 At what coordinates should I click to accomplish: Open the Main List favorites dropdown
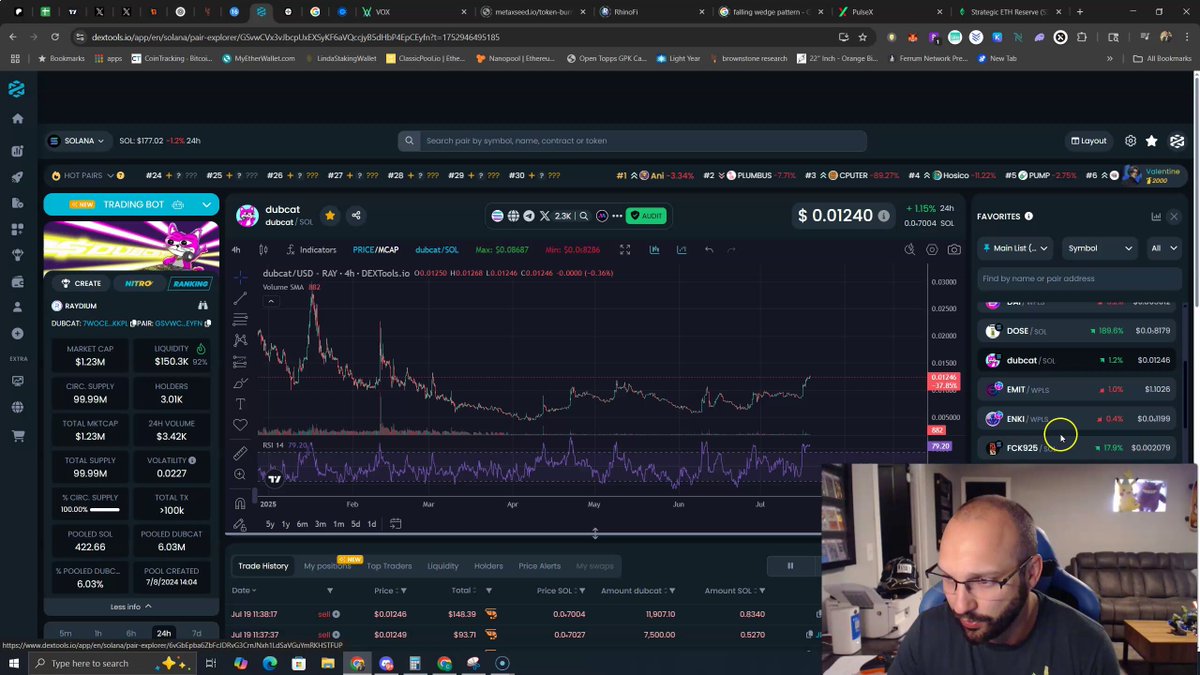(x=1015, y=248)
